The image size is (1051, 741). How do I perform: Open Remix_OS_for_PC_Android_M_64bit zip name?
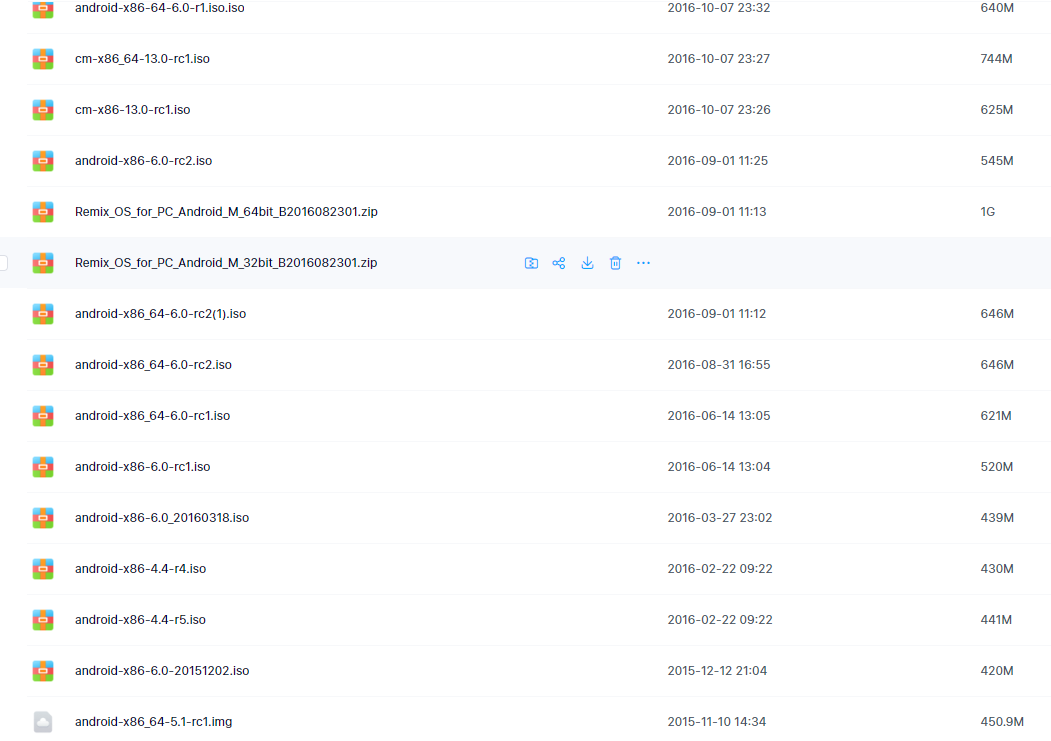click(x=227, y=212)
